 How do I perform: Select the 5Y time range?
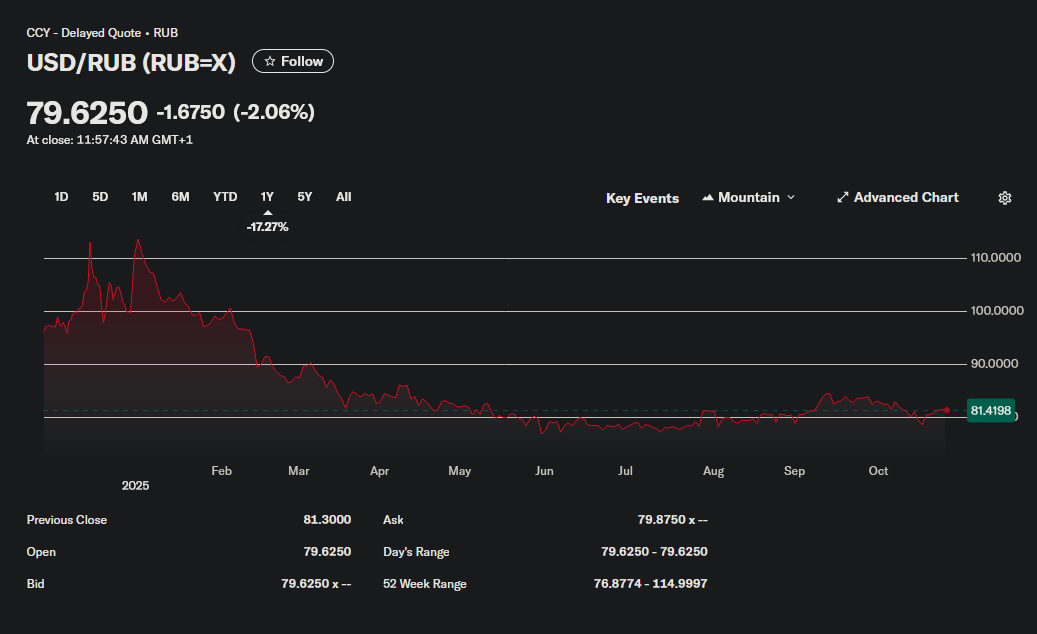(x=304, y=197)
